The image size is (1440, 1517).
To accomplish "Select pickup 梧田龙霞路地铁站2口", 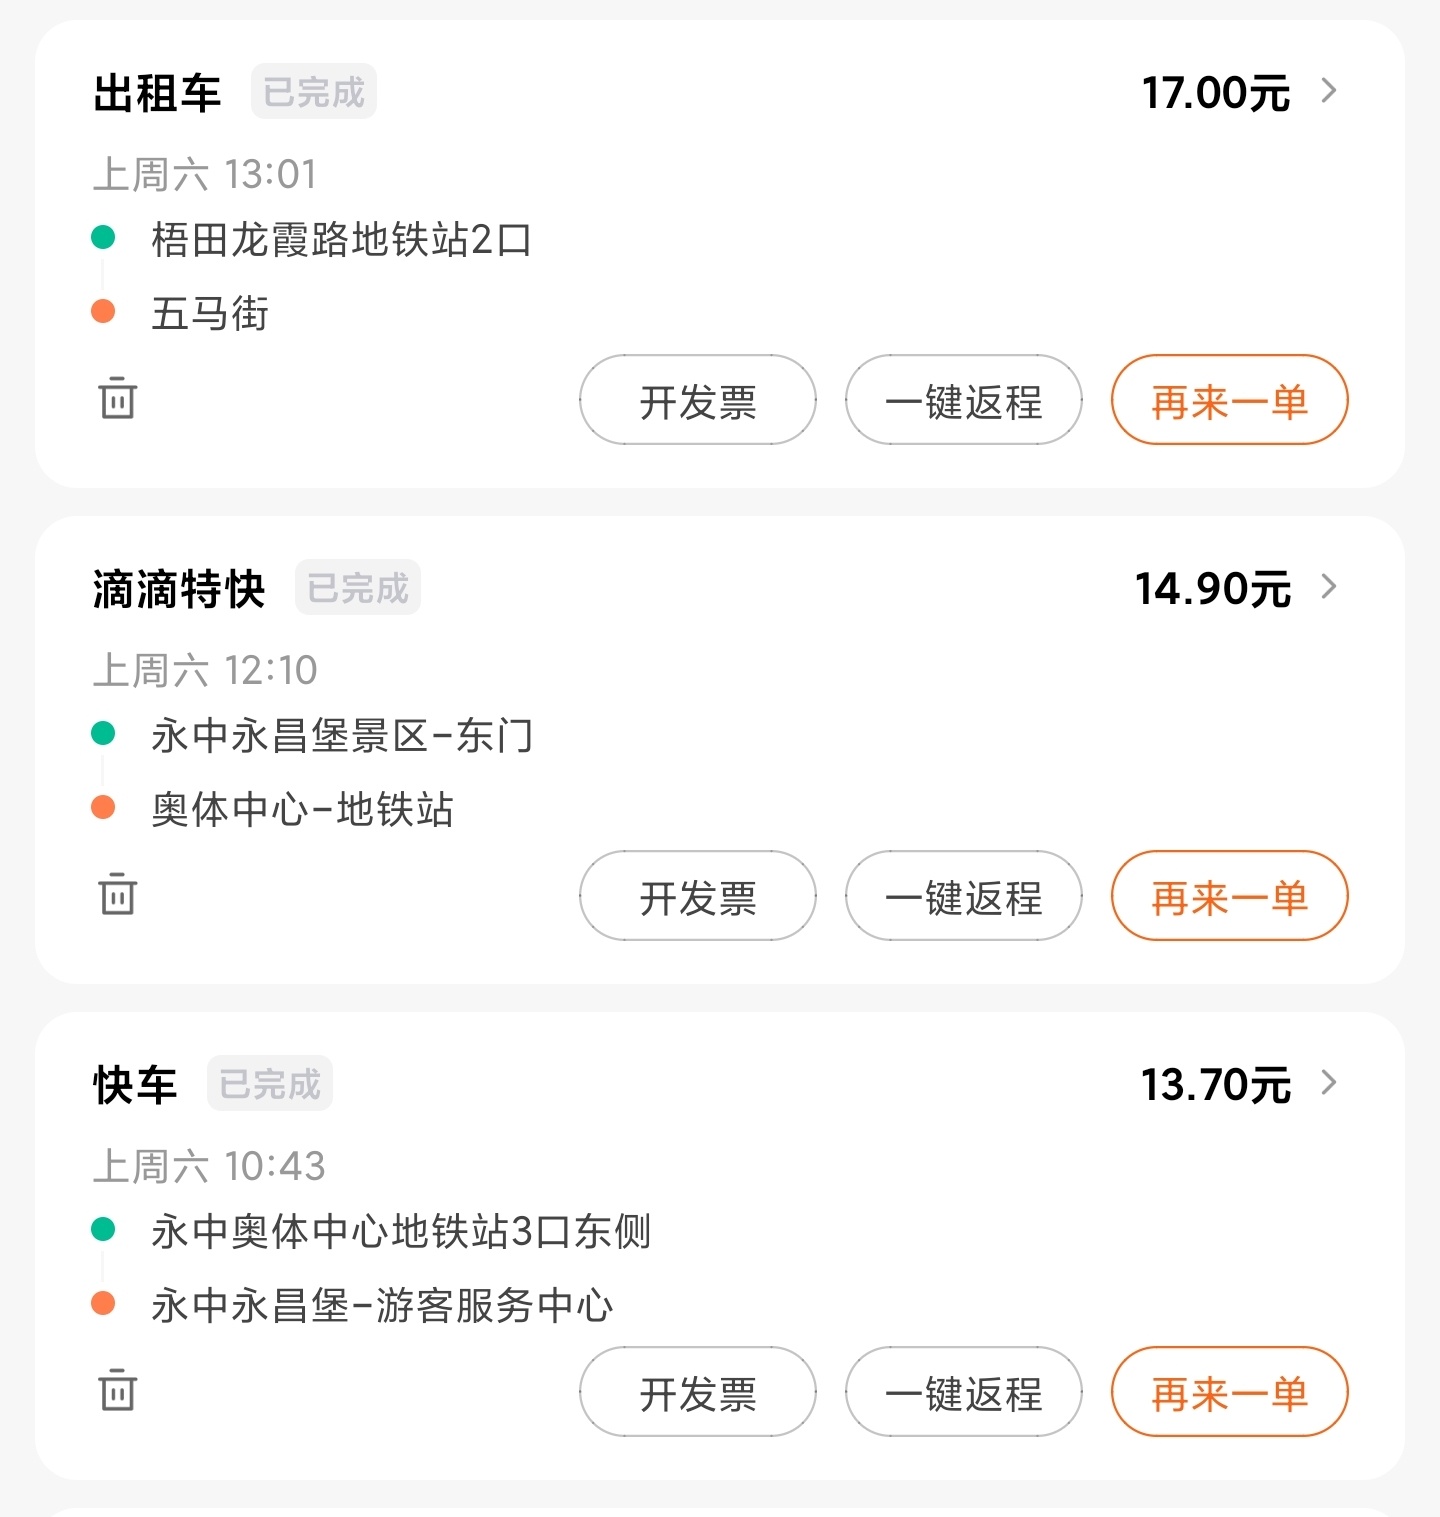I will pos(341,240).
